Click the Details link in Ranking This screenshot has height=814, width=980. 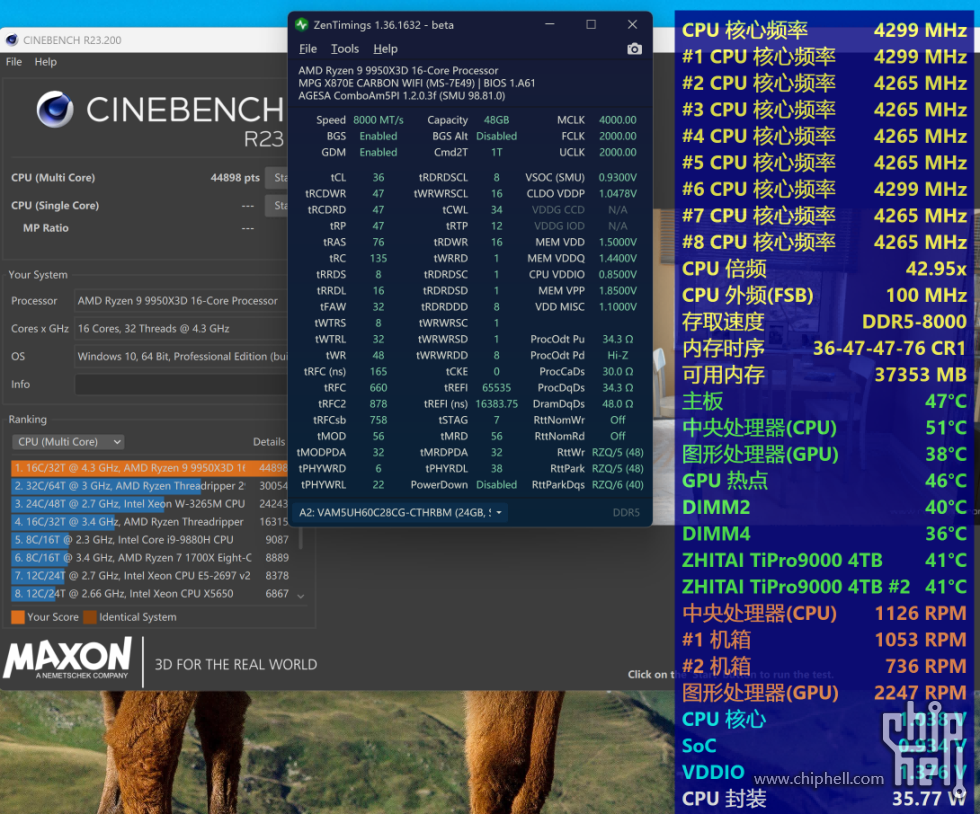coord(269,442)
